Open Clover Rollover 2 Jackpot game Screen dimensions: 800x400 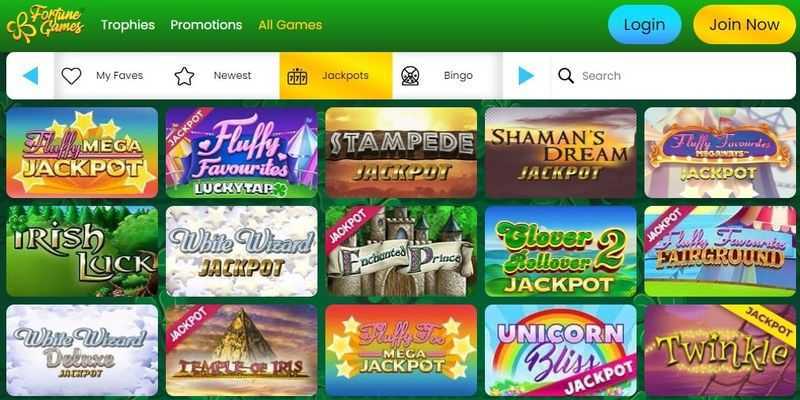pos(561,251)
